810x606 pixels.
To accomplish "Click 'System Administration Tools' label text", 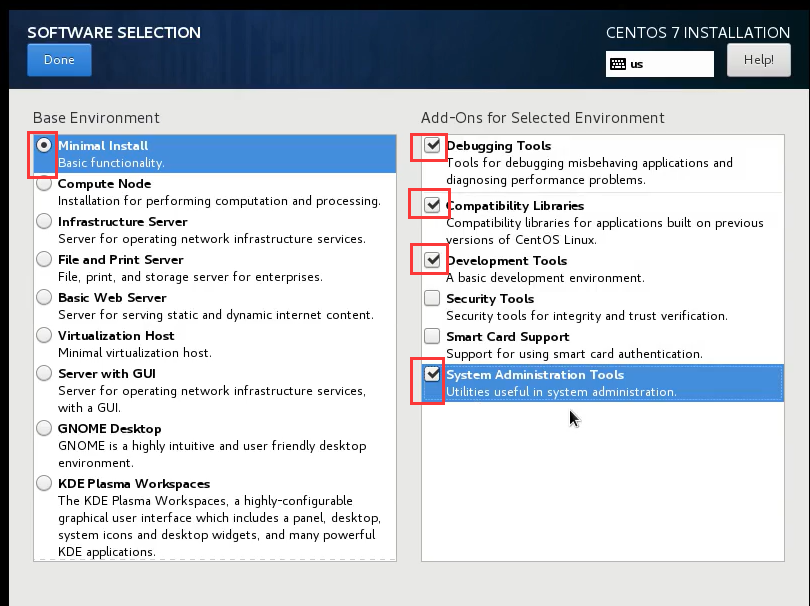I will click(535, 375).
